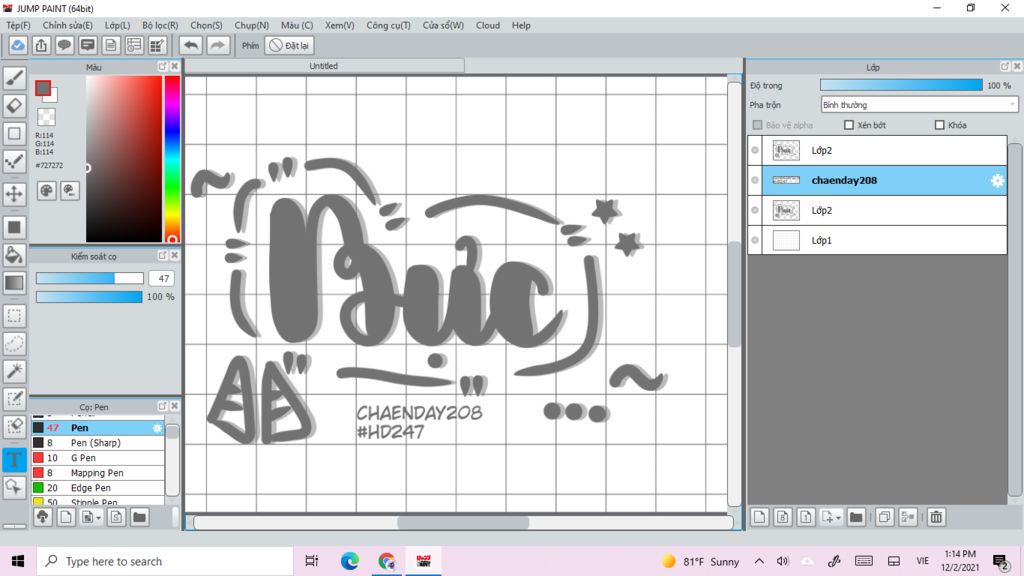Enable the Xén bớt checkbox
Screen dimensions: 1024x576
tap(849, 125)
